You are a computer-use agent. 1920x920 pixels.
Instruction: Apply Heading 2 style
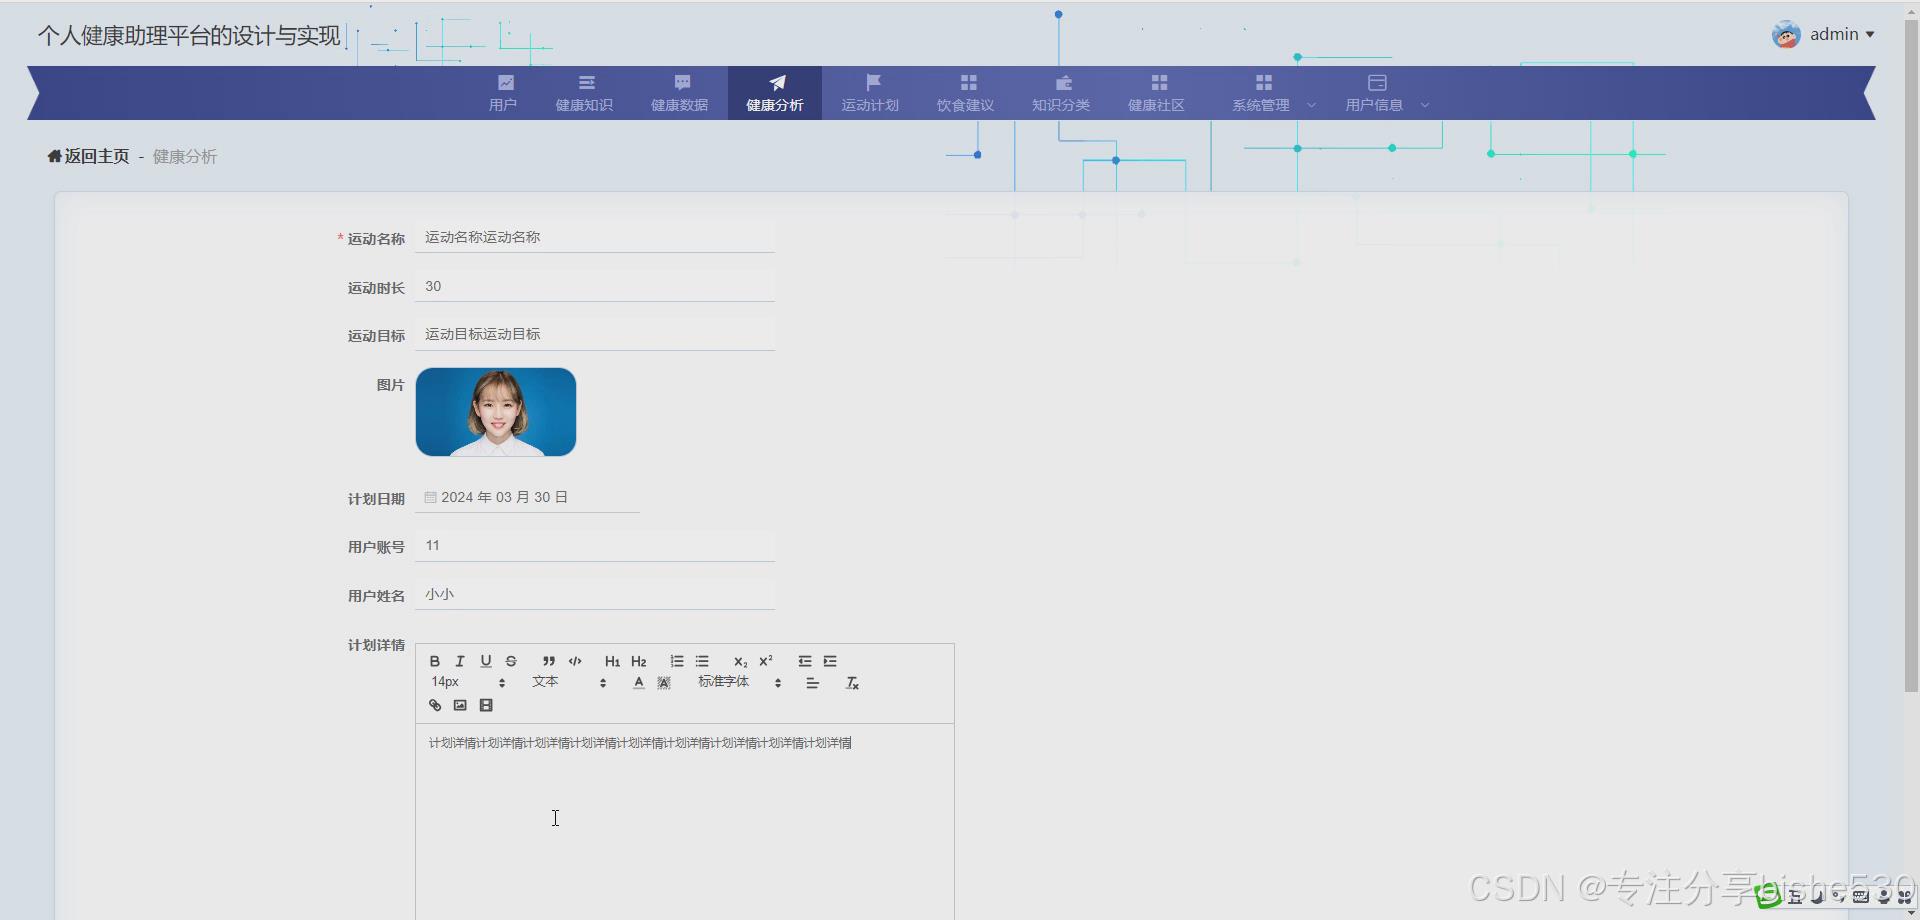639,661
